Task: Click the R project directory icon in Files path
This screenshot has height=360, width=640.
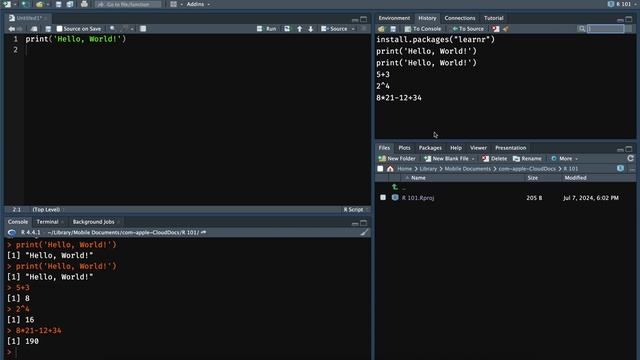Action: (x=620, y=168)
